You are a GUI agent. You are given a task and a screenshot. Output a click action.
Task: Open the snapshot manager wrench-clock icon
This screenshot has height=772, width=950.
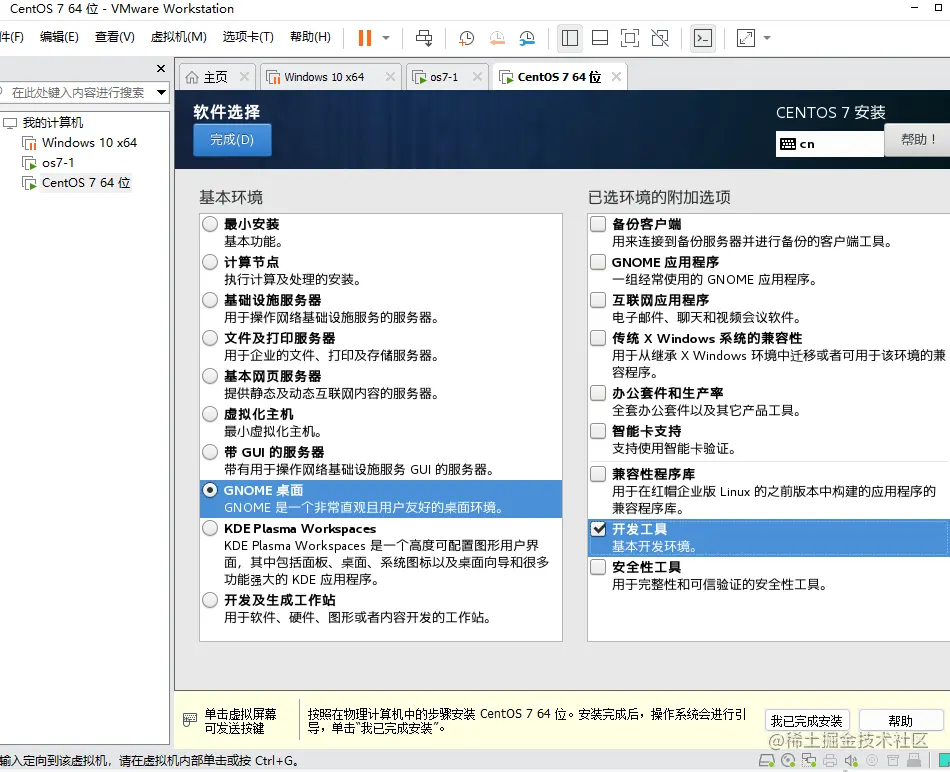click(x=528, y=38)
